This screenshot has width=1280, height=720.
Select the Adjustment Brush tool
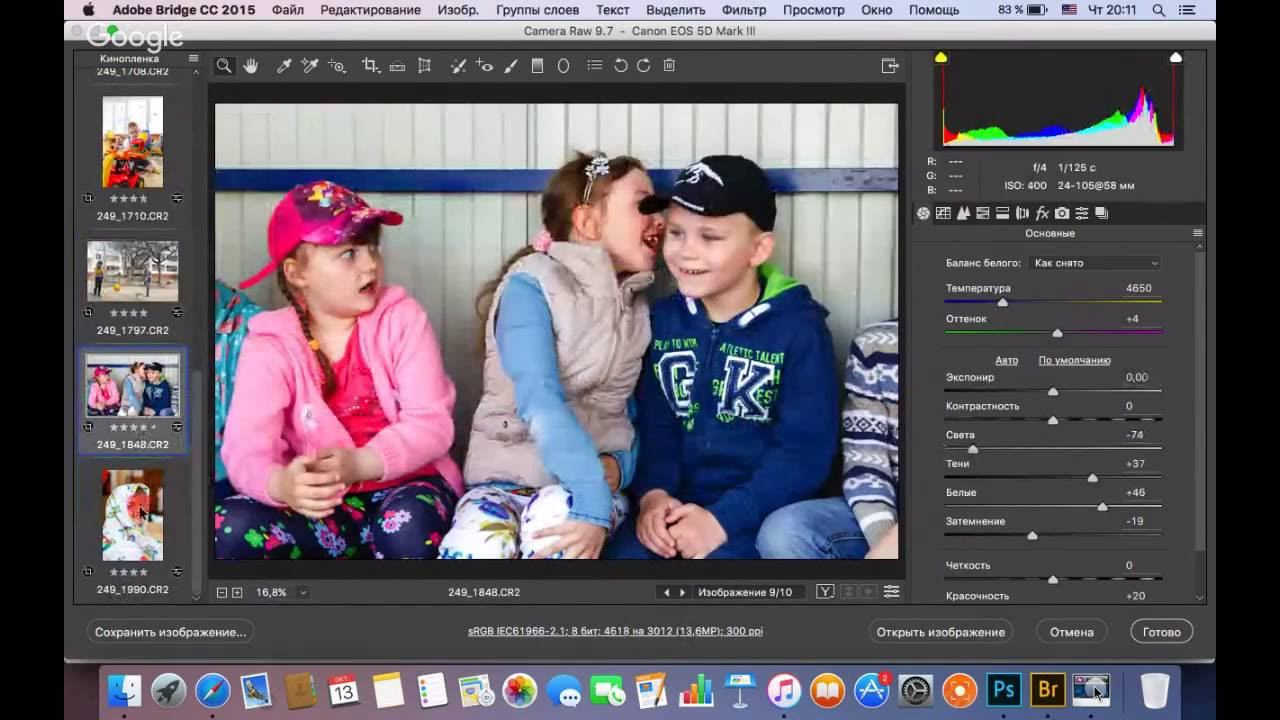[511, 66]
